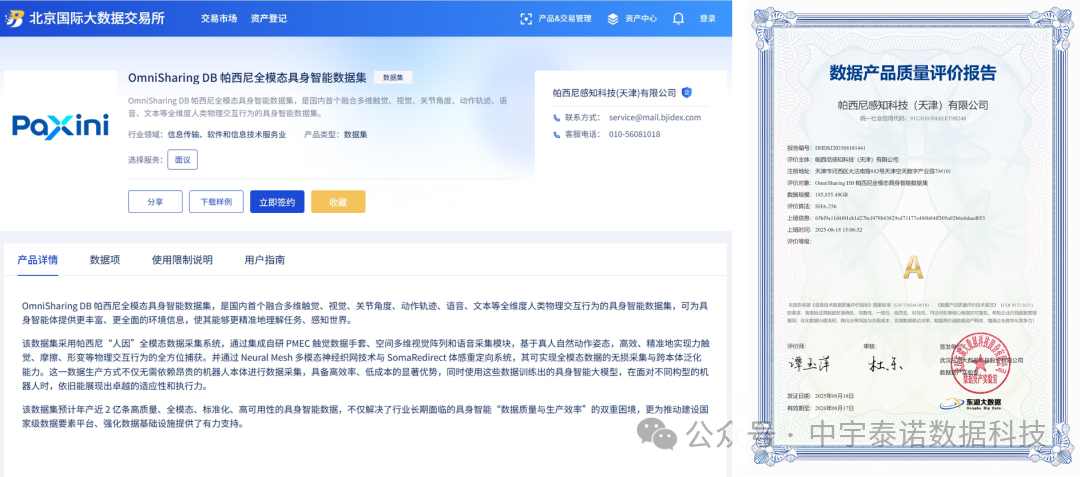Switch to the 使用限制说明 tab
This screenshot has width=1080, height=477.
pos(183,260)
